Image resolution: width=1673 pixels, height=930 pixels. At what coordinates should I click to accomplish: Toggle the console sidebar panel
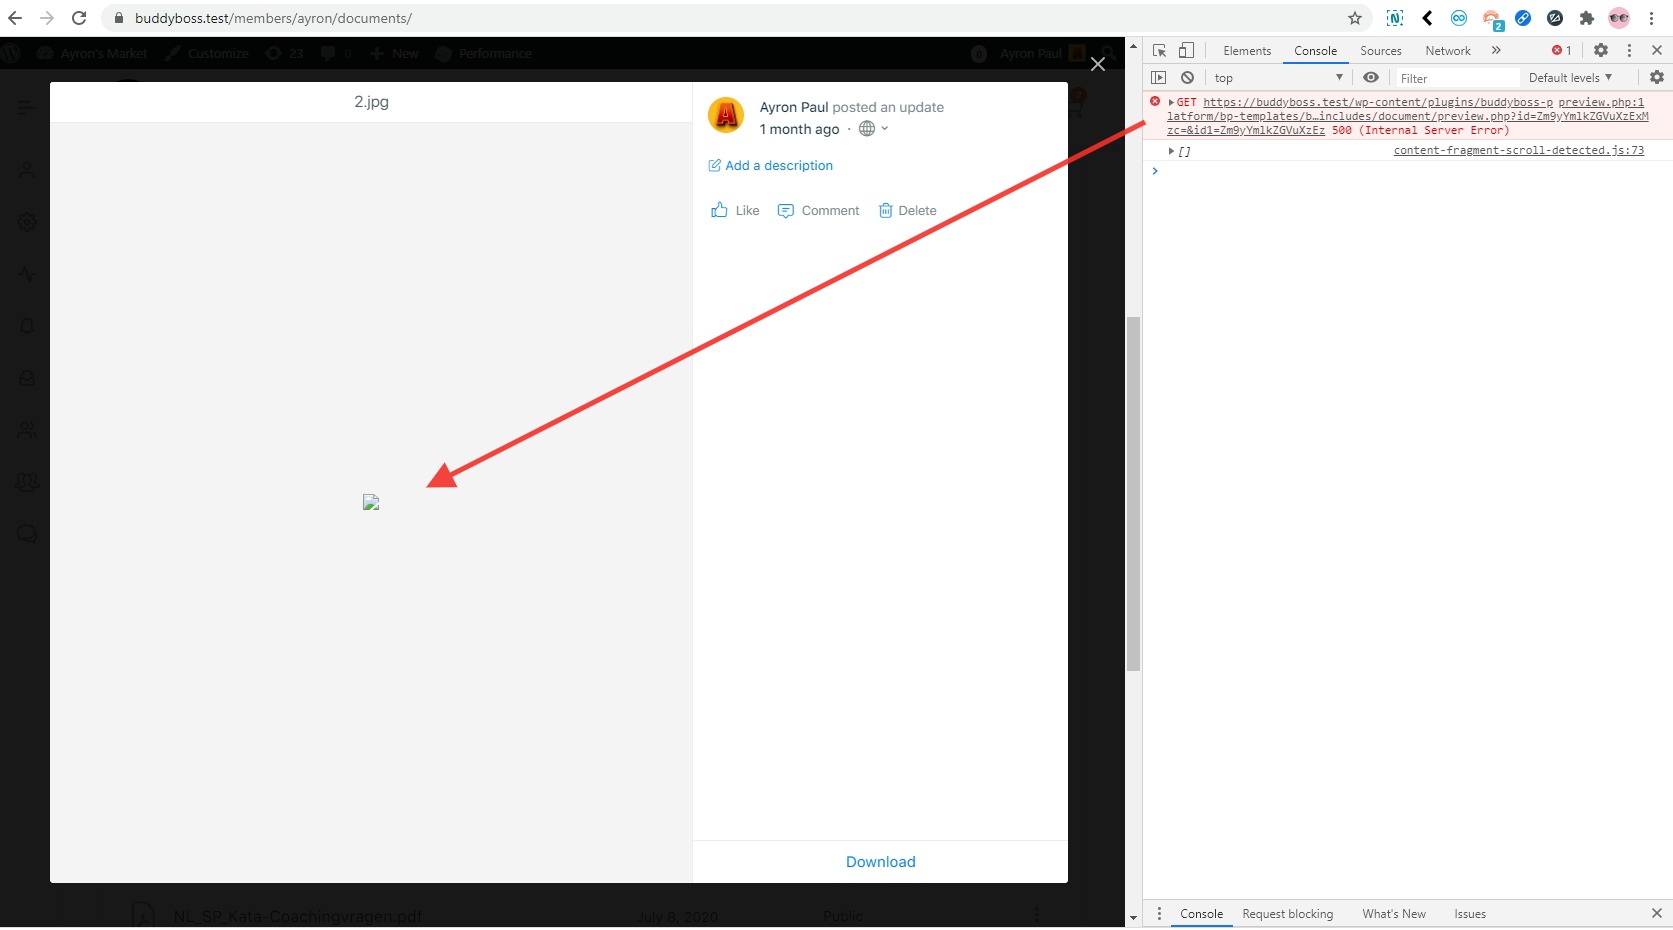[1159, 77]
